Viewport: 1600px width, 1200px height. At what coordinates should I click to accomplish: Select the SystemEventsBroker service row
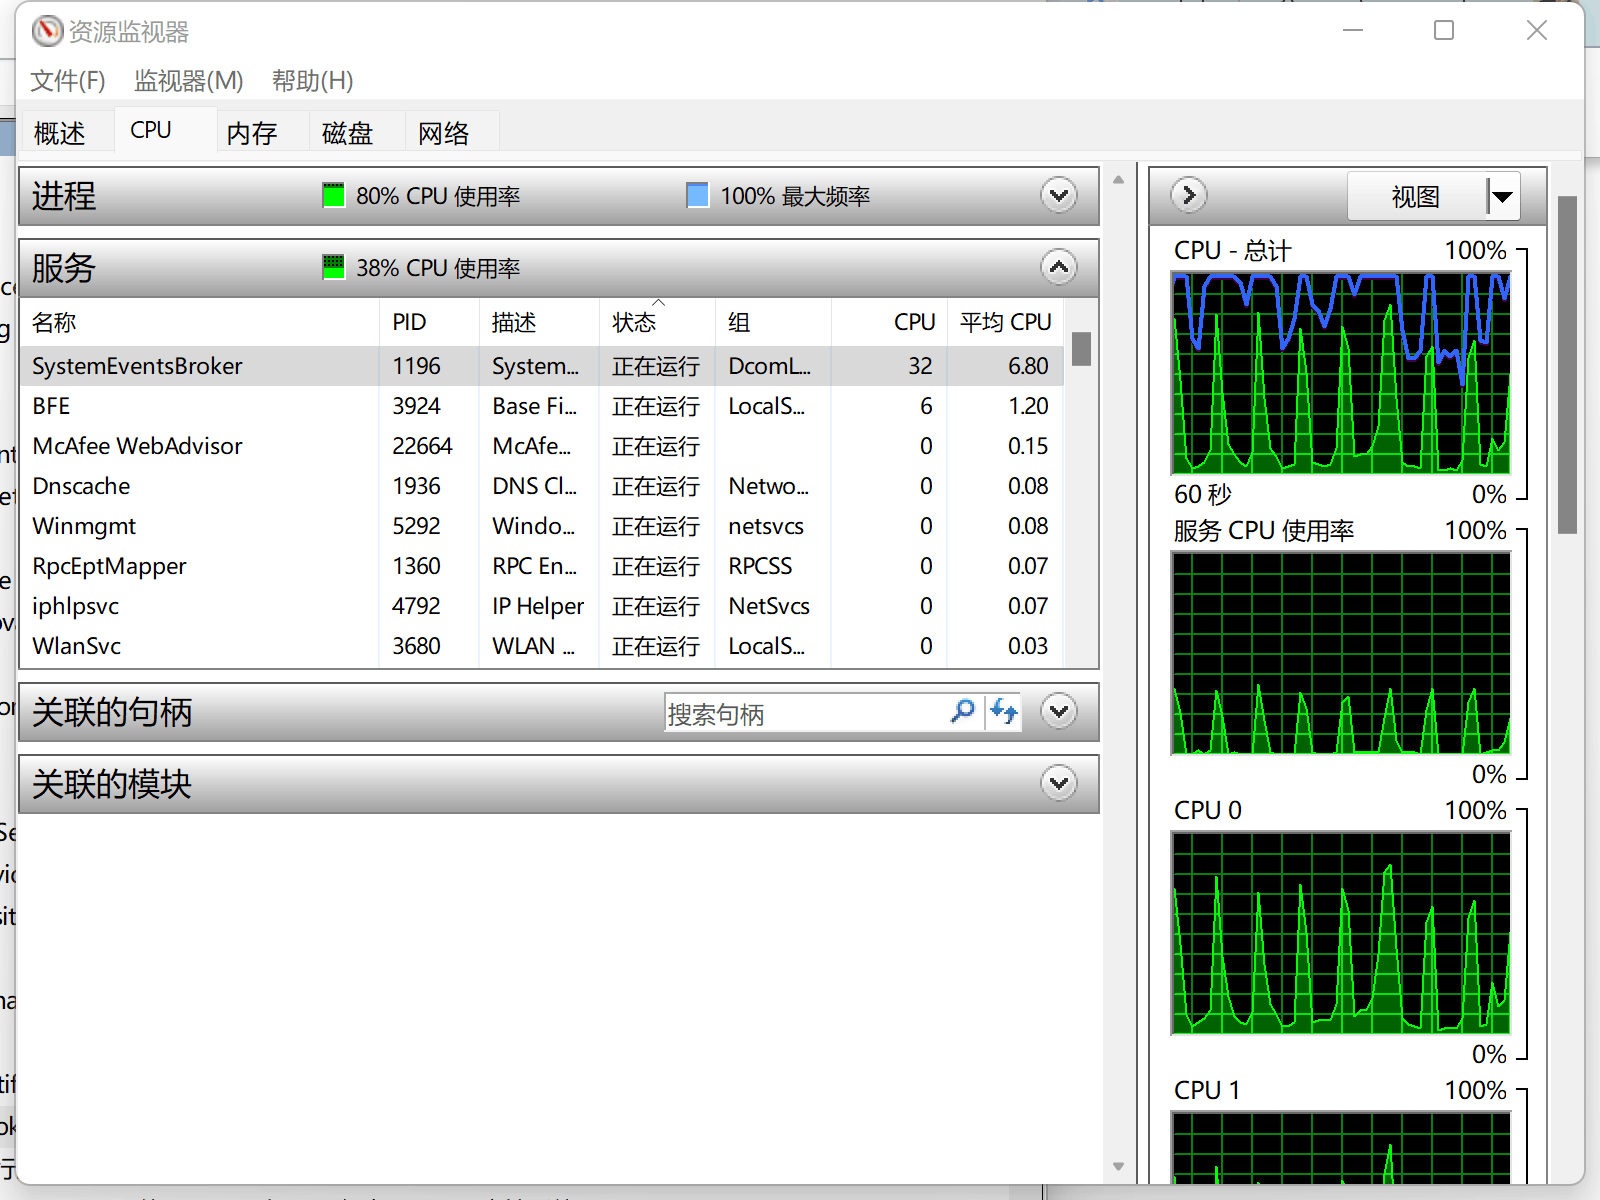[x=541, y=366]
